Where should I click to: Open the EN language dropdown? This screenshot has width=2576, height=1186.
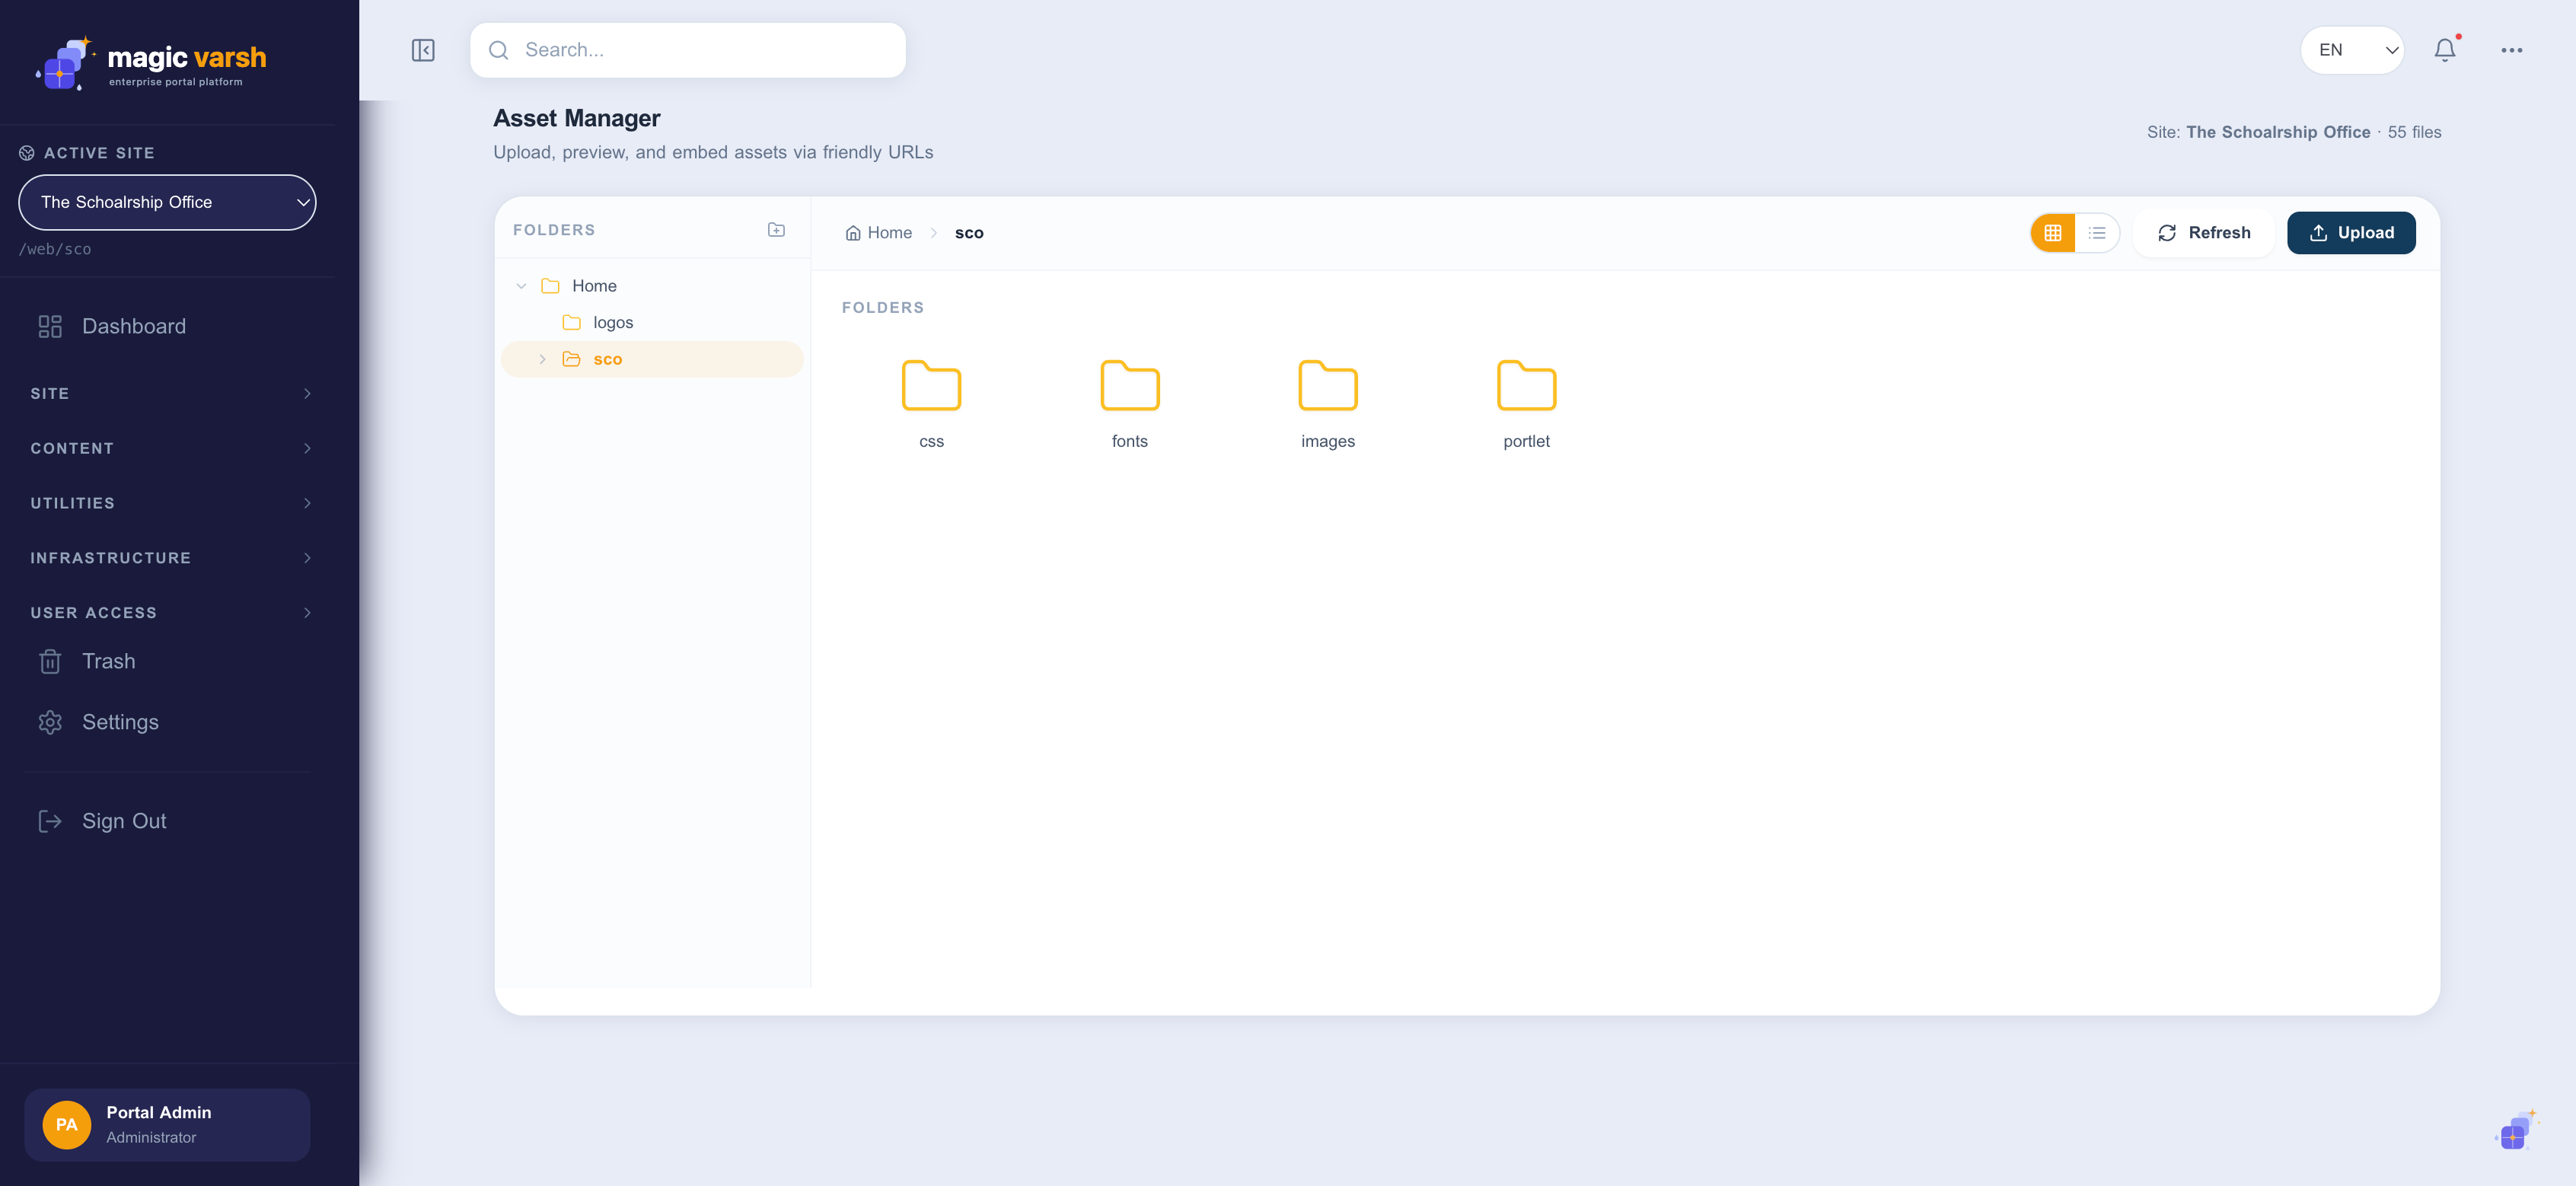coord(2352,50)
